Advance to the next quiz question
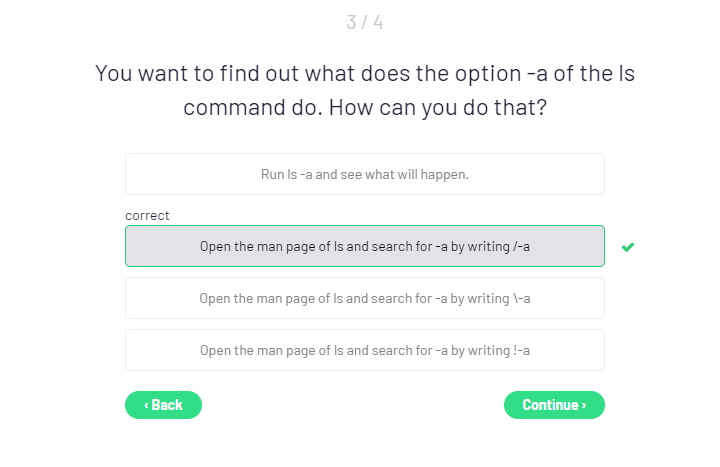720x467 pixels. (554, 405)
